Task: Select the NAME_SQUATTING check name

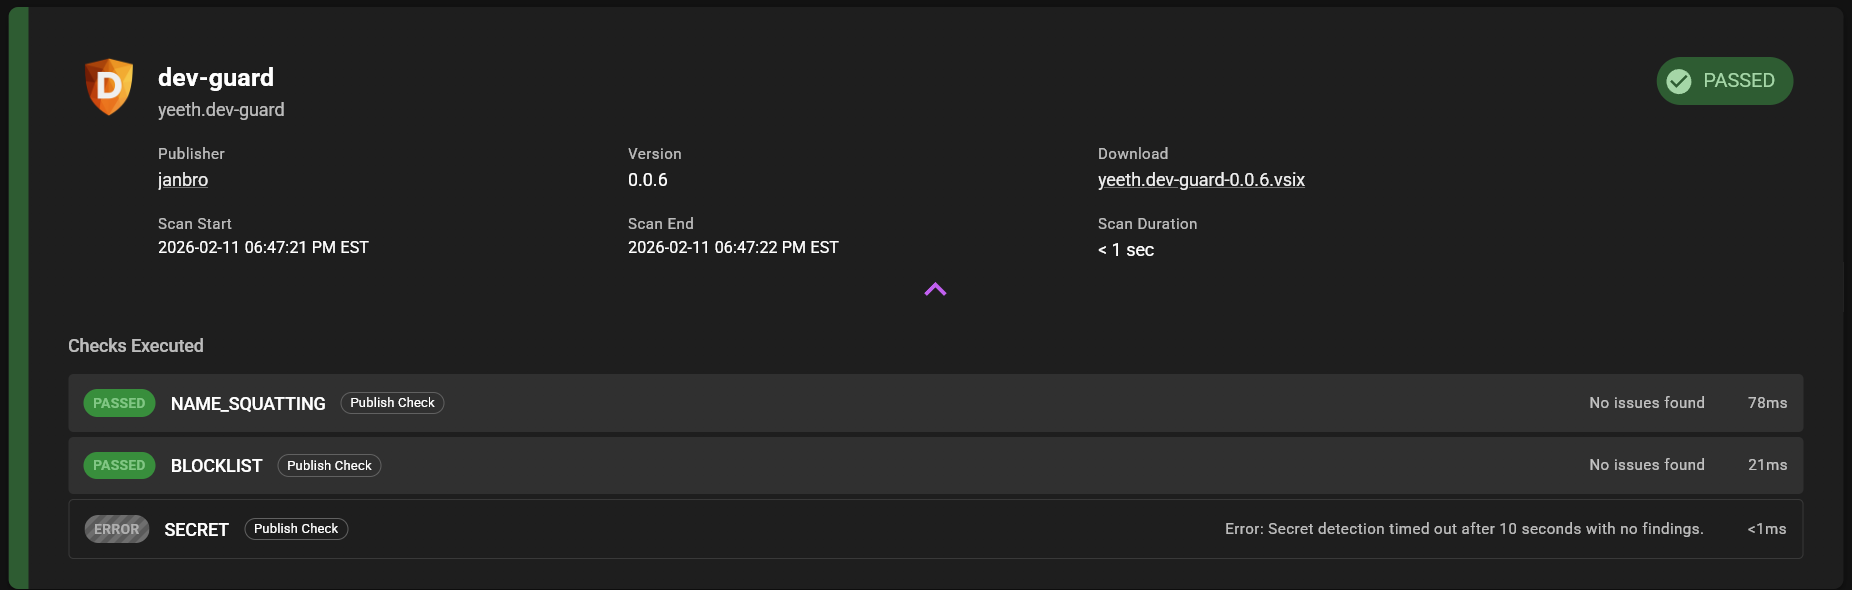Action: pos(248,404)
